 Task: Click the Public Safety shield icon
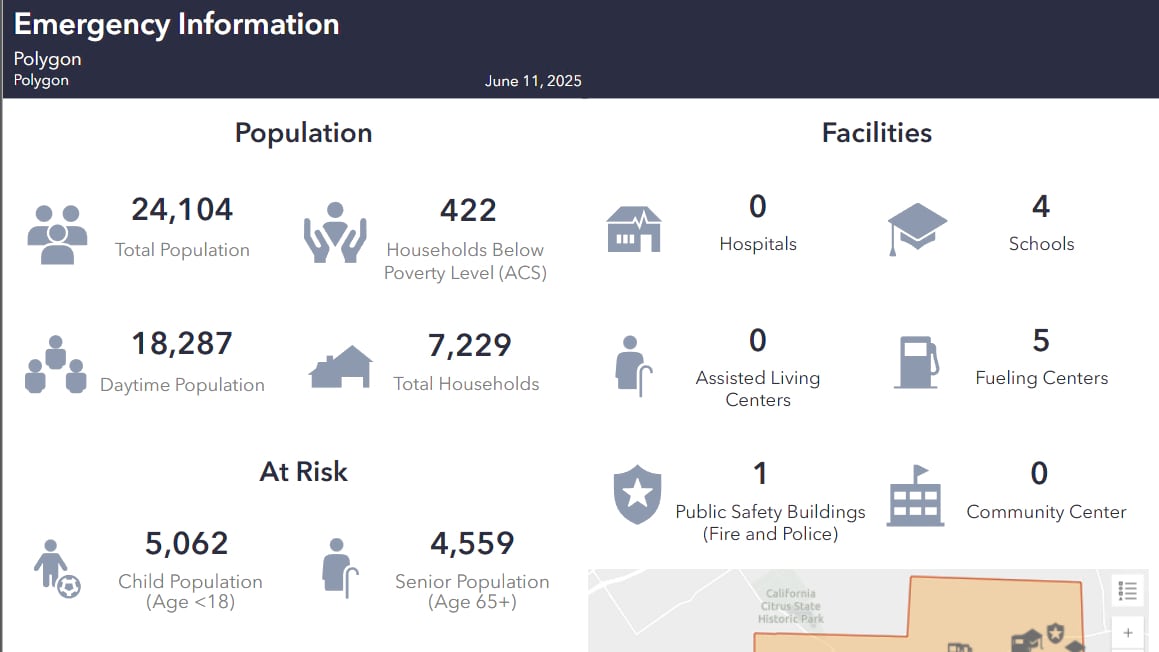pos(637,493)
